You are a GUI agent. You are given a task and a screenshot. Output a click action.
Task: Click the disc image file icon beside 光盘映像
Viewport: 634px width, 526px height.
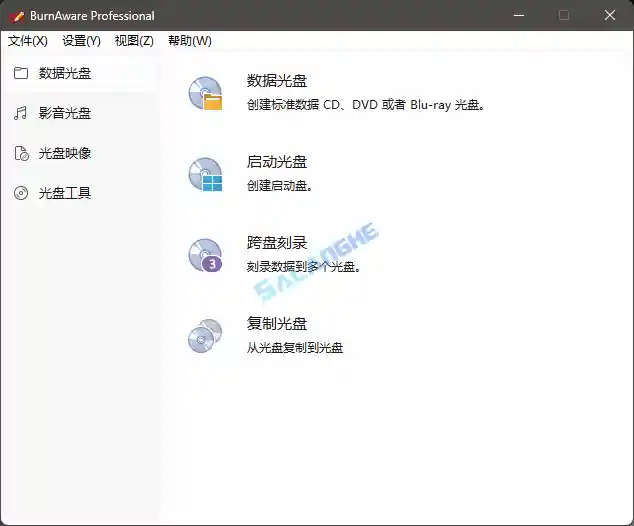(x=21, y=153)
